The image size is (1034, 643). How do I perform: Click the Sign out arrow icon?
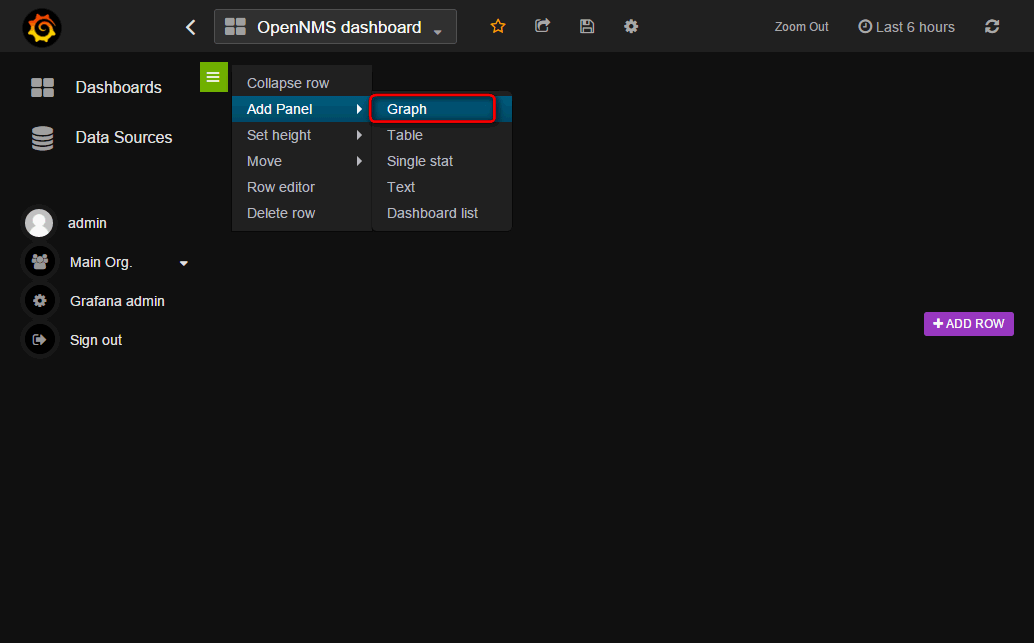point(40,340)
